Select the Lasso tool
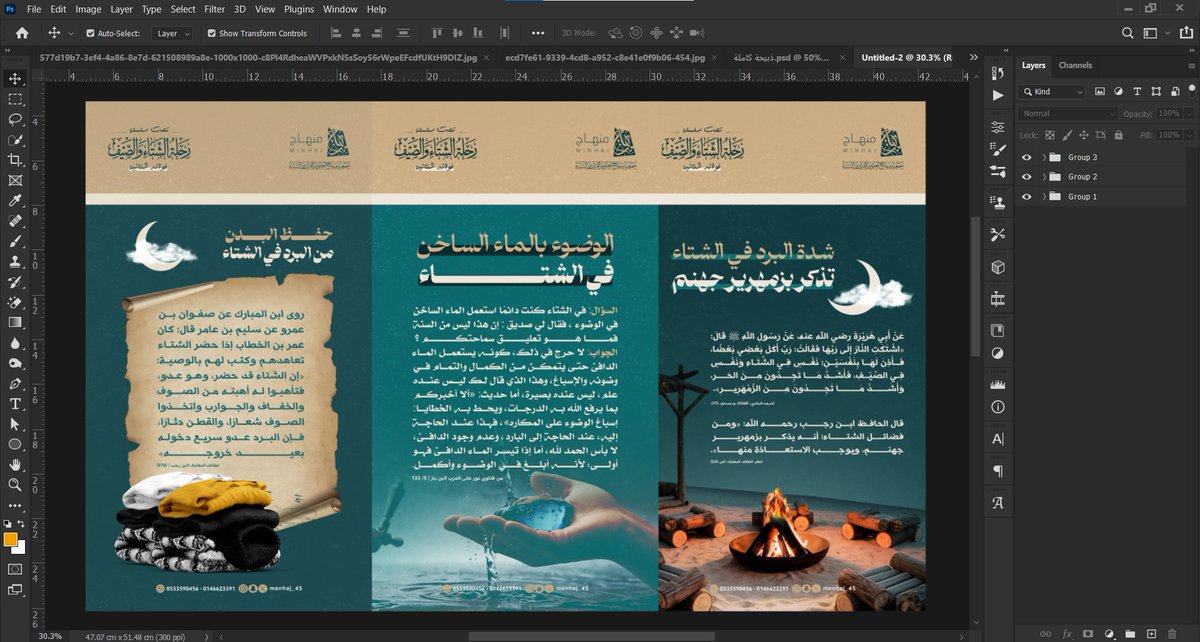This screenshot has height=642, width=1200. (x=15, y=119)
